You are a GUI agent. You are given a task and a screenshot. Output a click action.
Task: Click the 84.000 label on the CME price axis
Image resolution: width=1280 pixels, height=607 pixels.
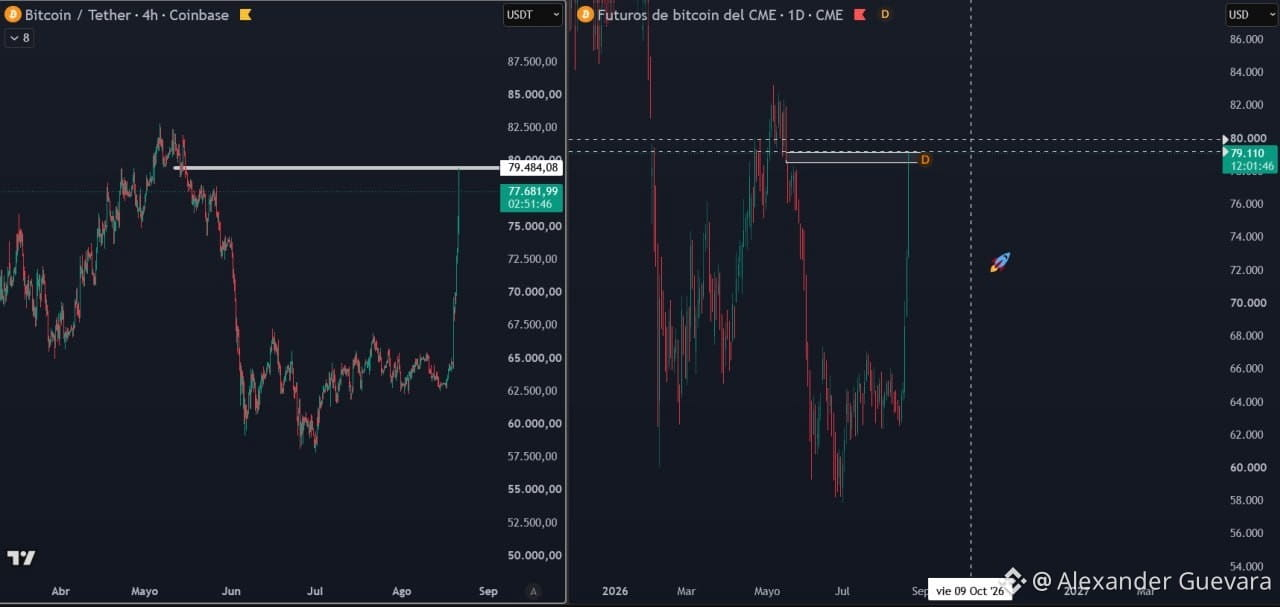(1248, 73)
